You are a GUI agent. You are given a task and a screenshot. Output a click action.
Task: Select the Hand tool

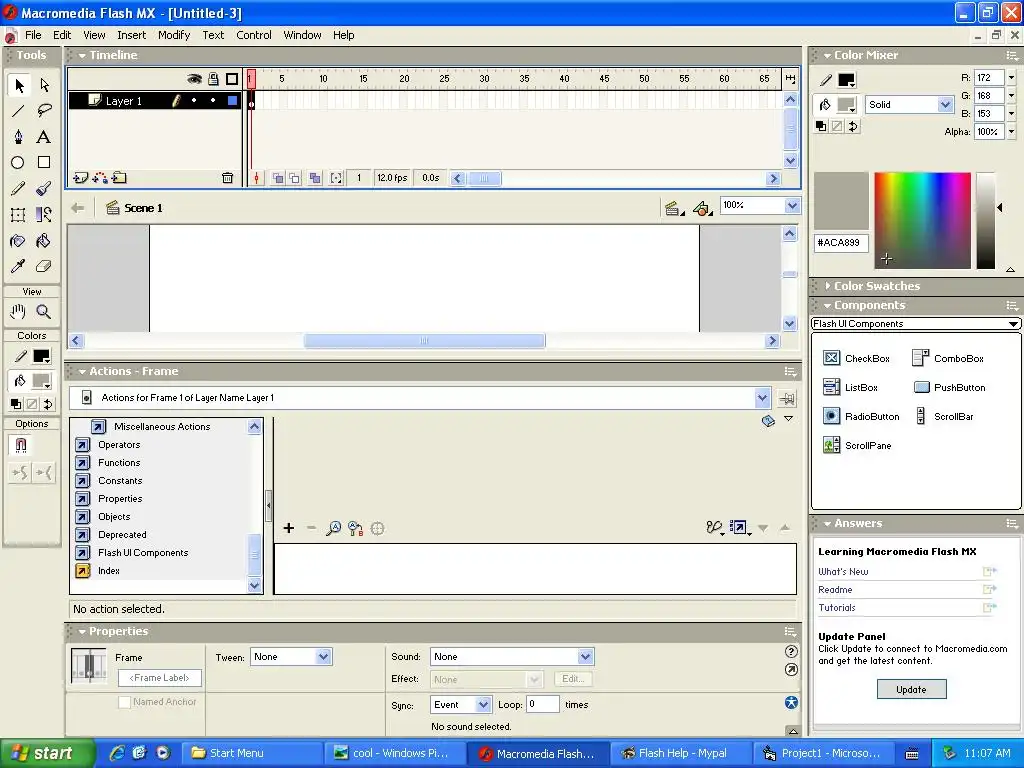18,312
